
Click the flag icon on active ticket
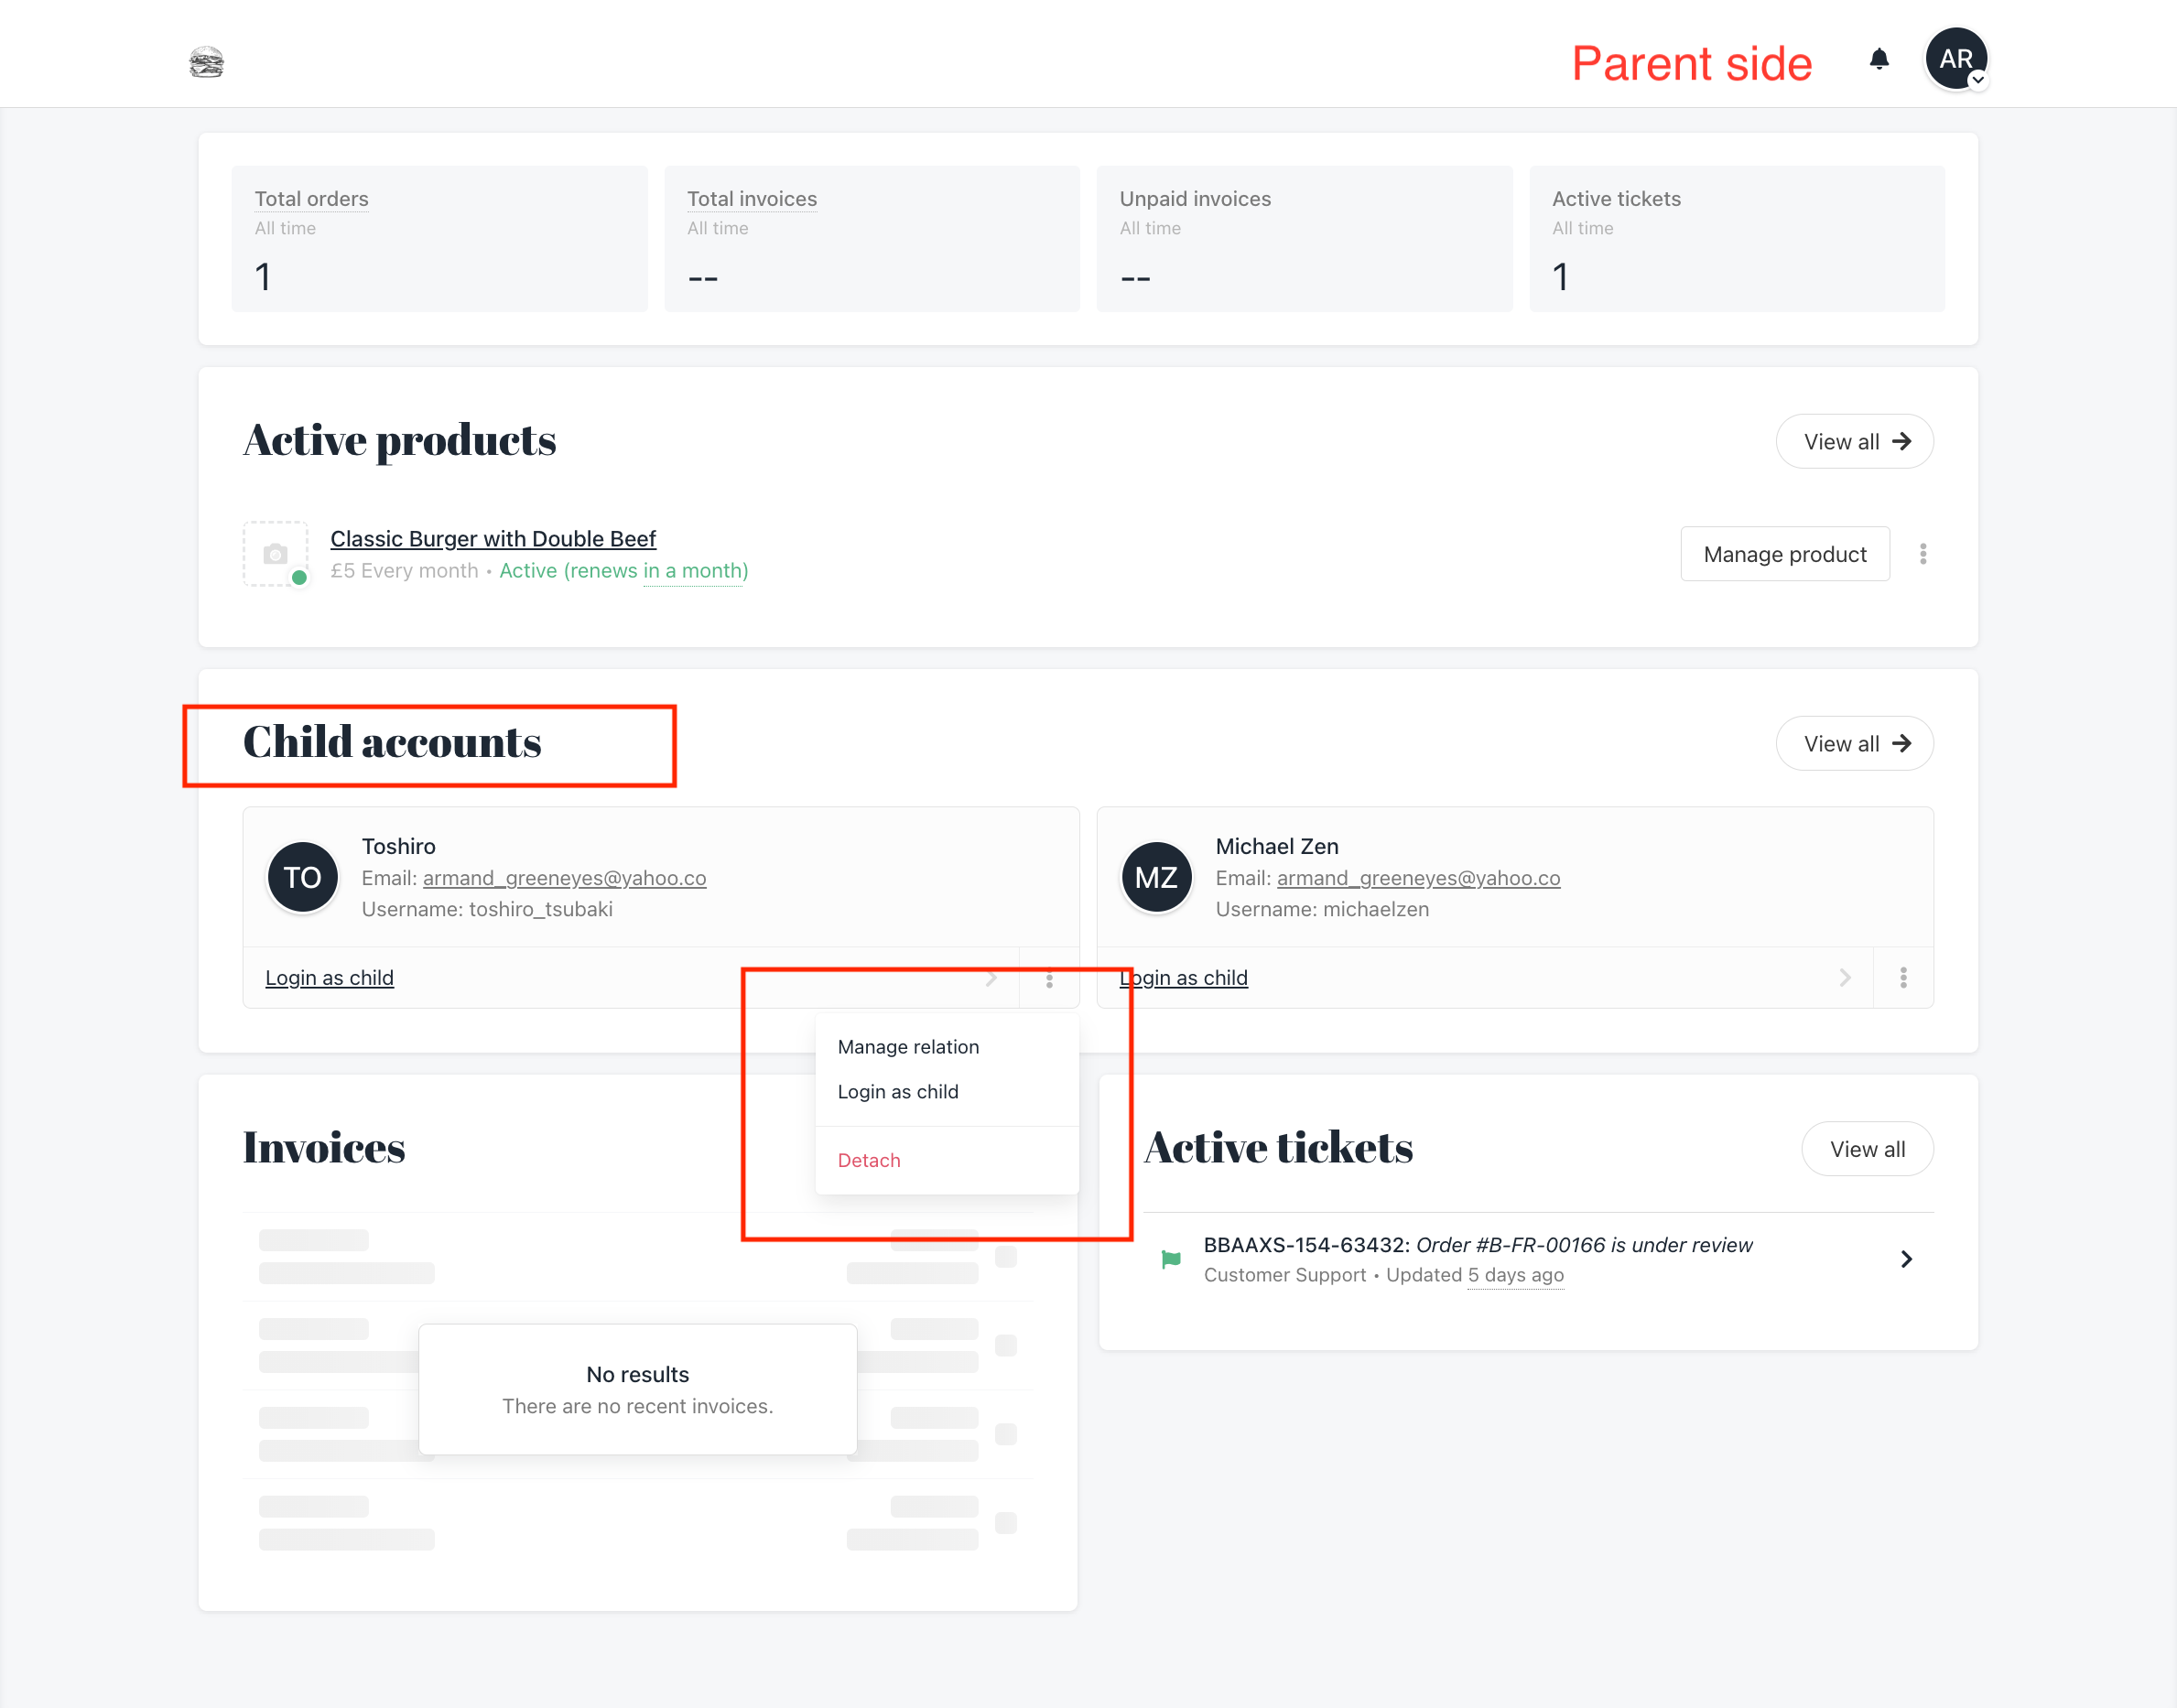pyautogui.click(x=1172, y=1259)
